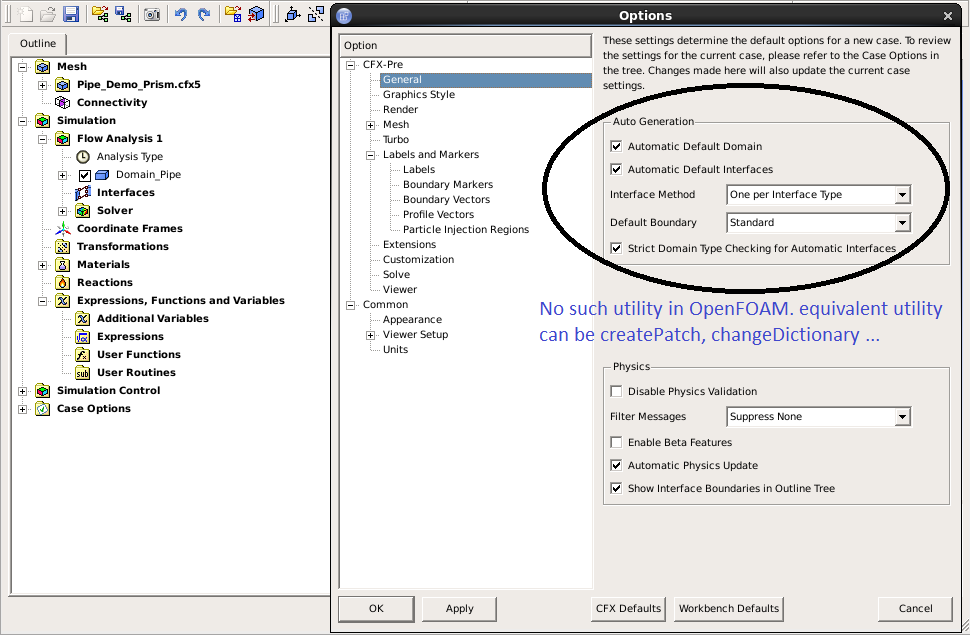
Task: Expand the Solver node
Action: click(x=62, y=211)
